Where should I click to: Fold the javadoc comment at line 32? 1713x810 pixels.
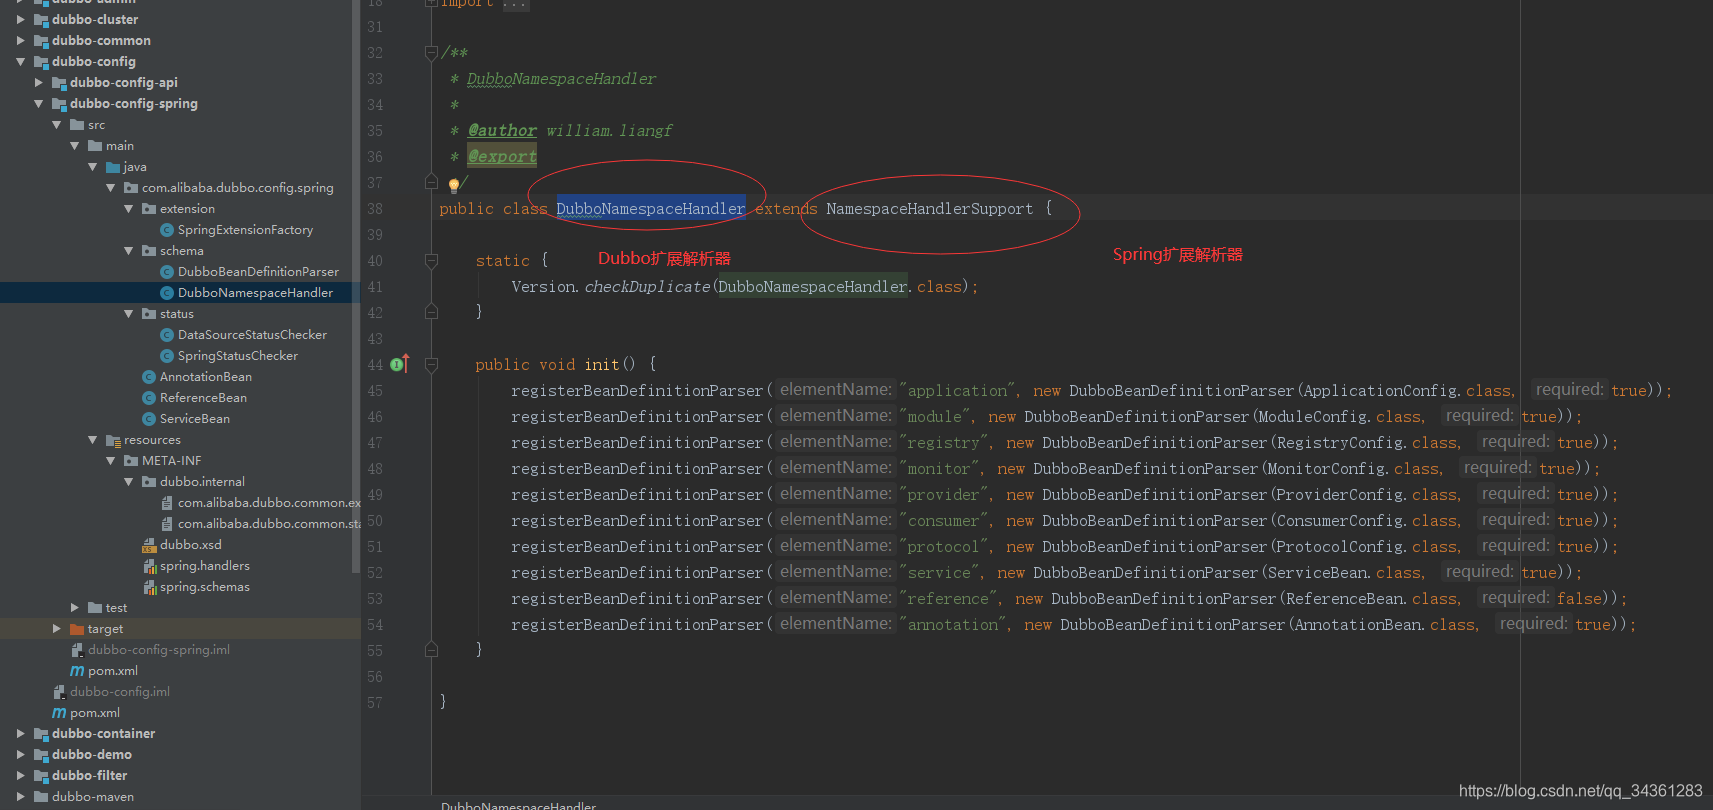click(431, 52)
